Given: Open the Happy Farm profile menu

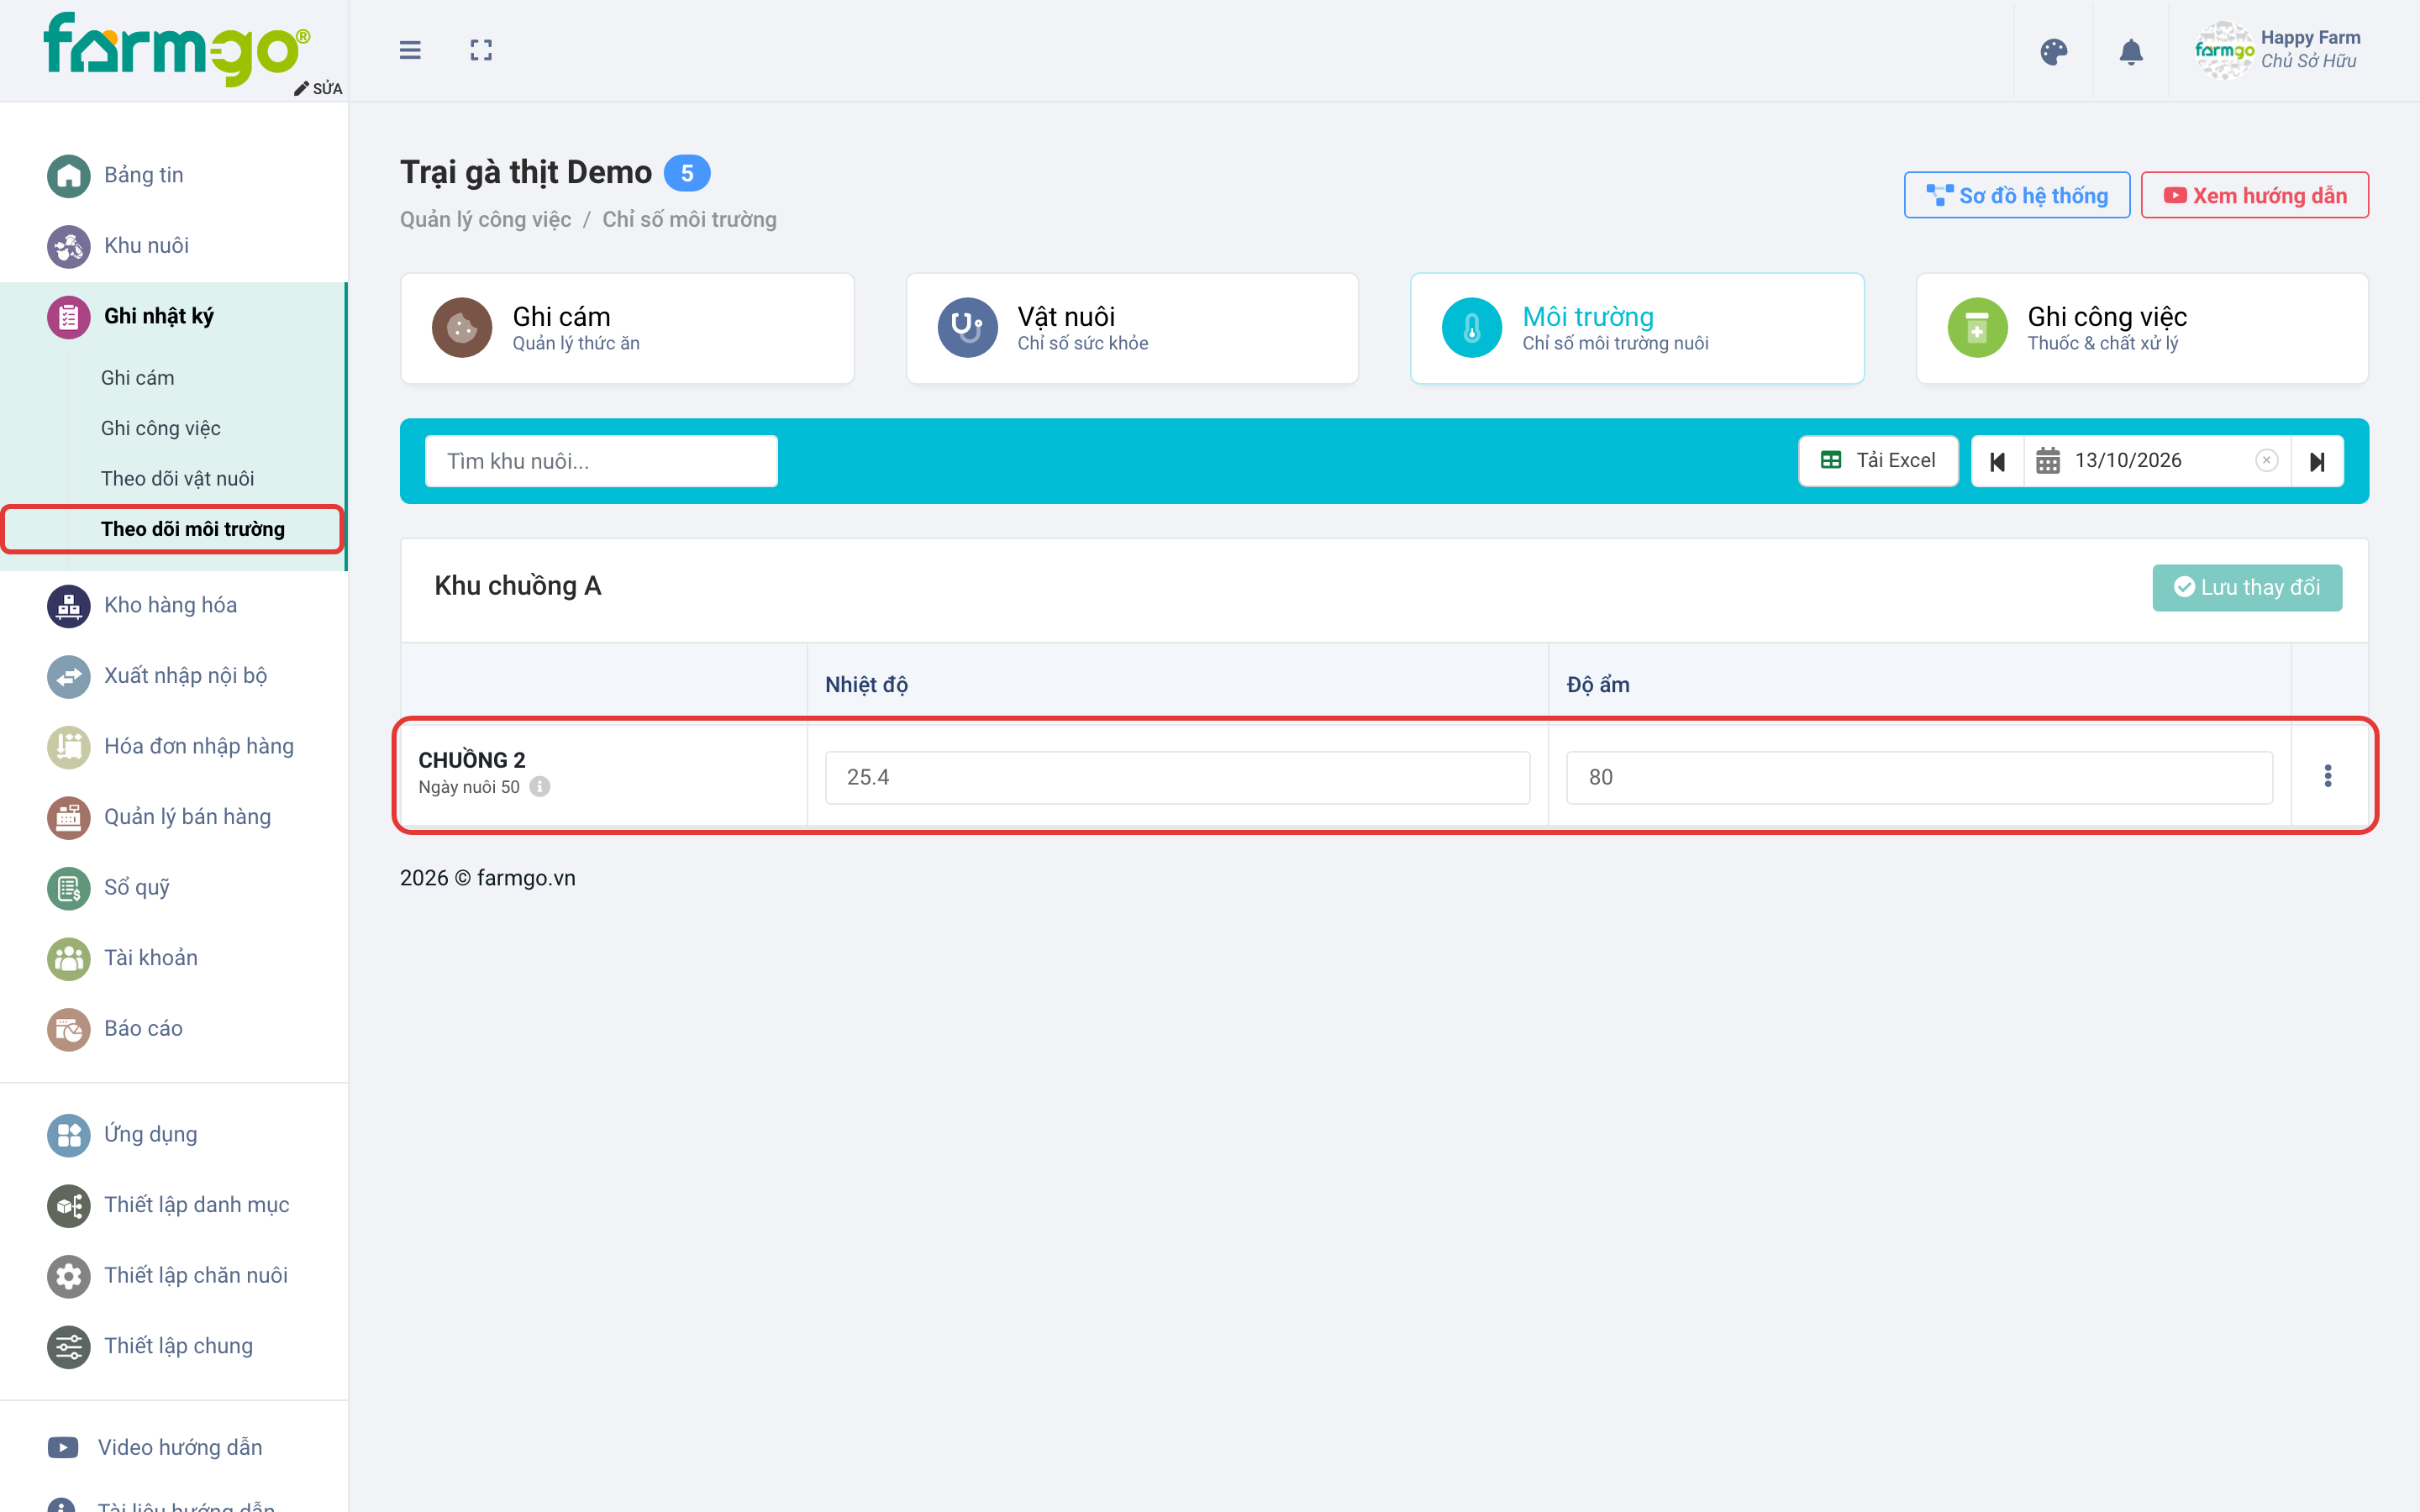Looking at the screenshot, I should click(x=2277, y=50).
